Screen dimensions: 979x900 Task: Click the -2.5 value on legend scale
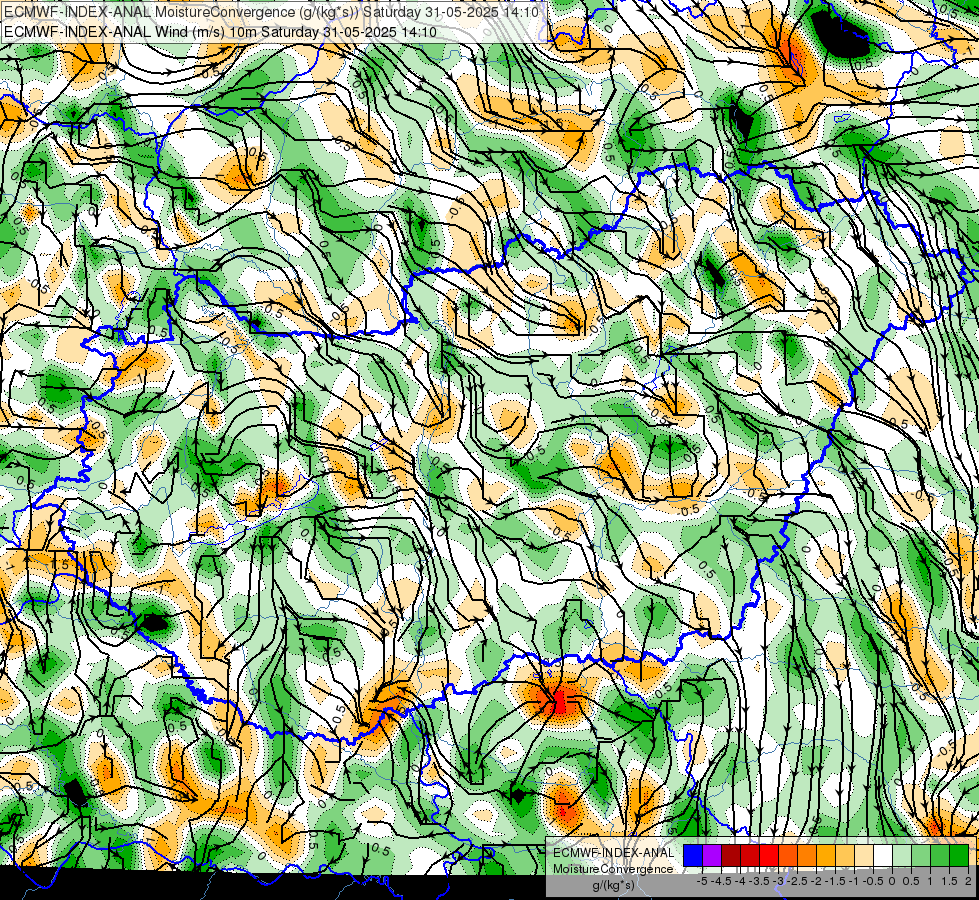pos(797,881)
